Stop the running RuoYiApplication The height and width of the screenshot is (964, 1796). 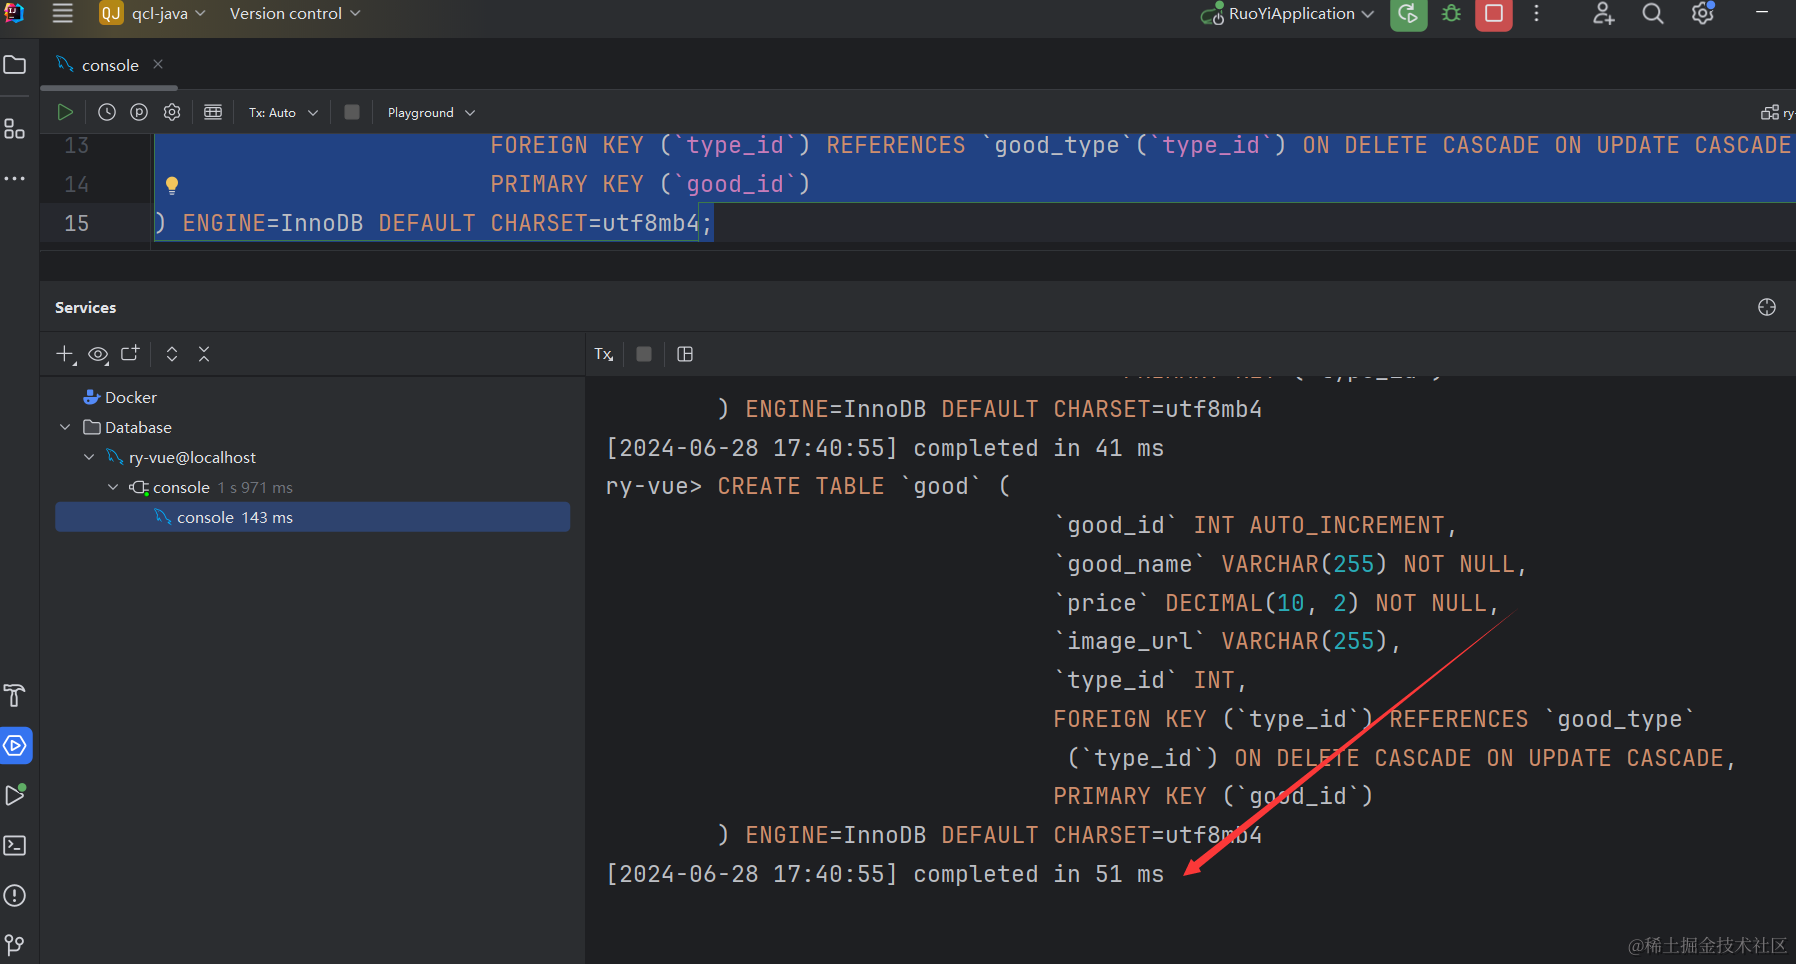pyautogui.click(x=1493, y=14)
